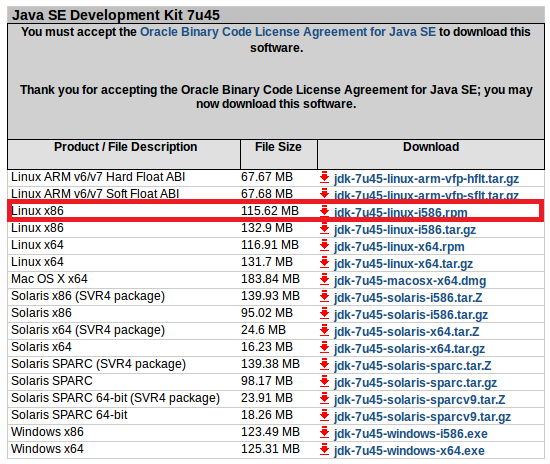Download jdk-7u45-linux-x64.tar.gz link

tap(403, 264)
